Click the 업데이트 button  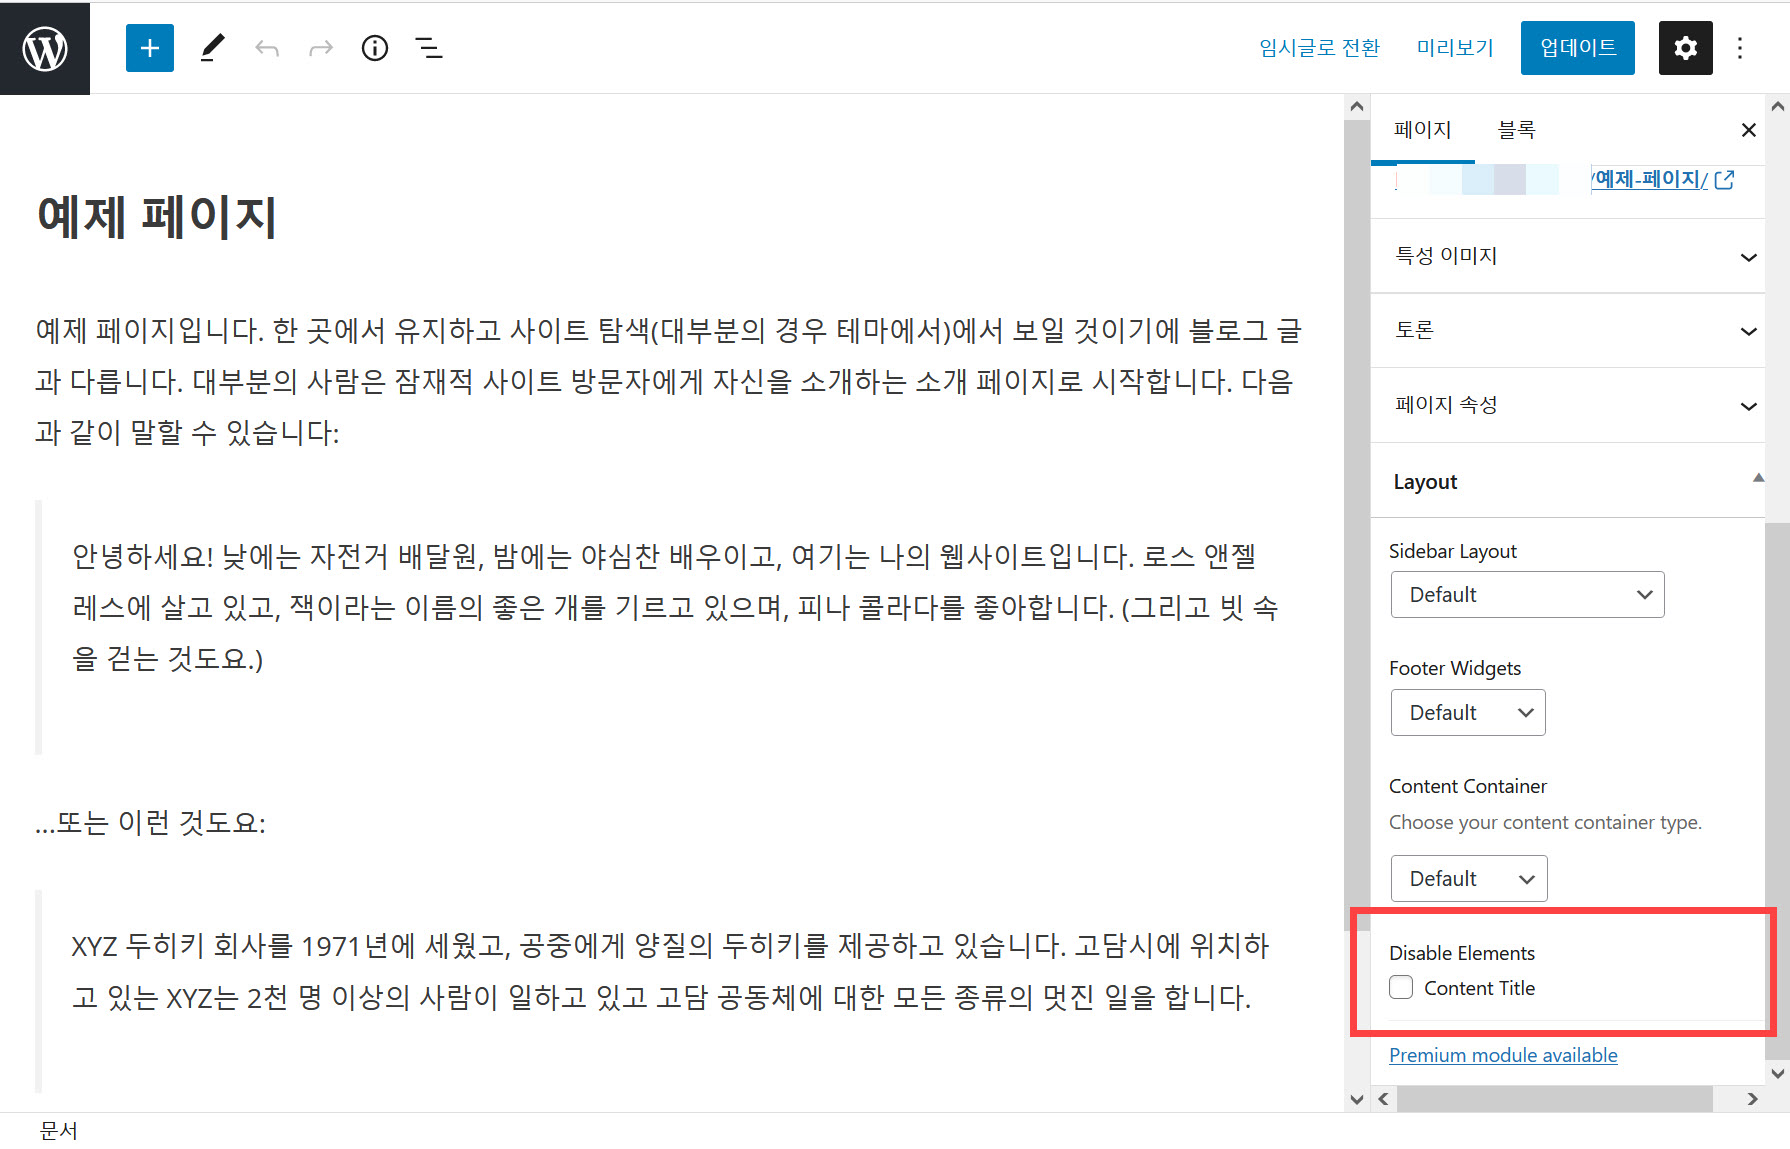pos(1577,47)
